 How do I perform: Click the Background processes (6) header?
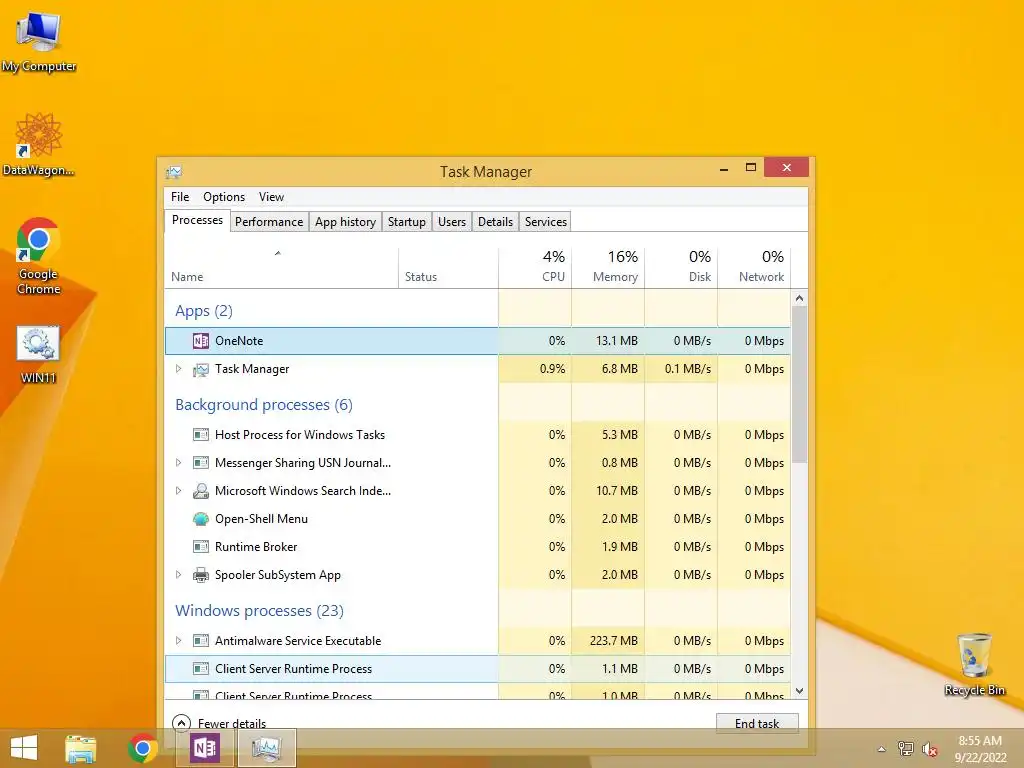pyautogui.click(x=264, y=405)
